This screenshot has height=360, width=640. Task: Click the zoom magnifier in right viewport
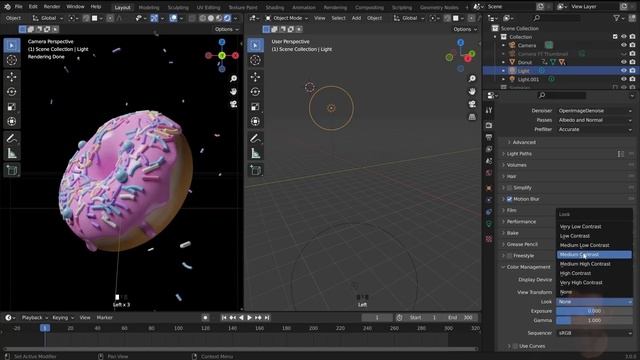pos(472,78)
